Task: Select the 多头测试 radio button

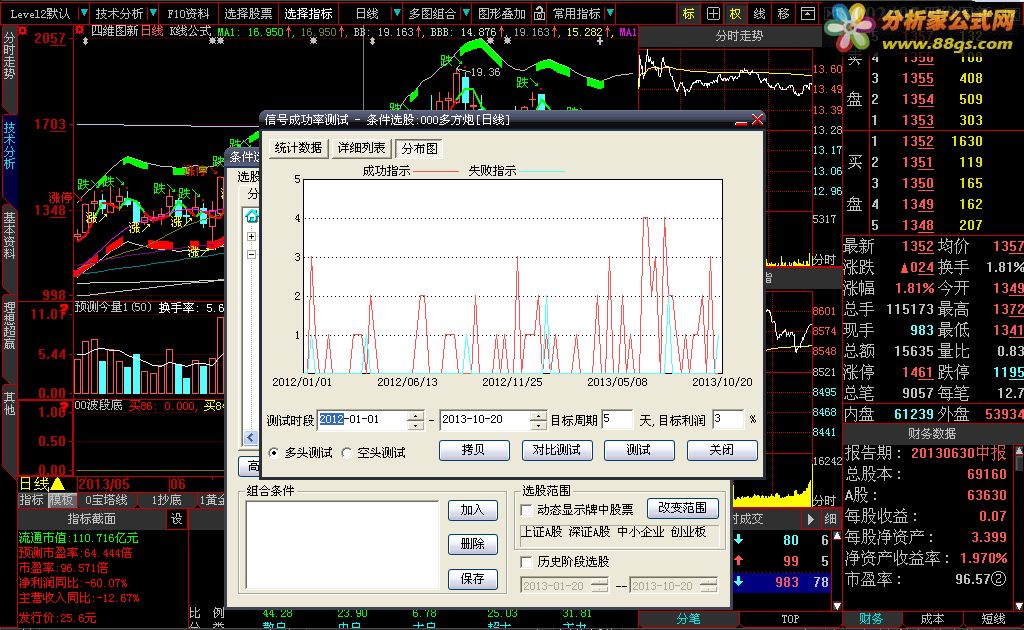Action: [x=274, y=452]
